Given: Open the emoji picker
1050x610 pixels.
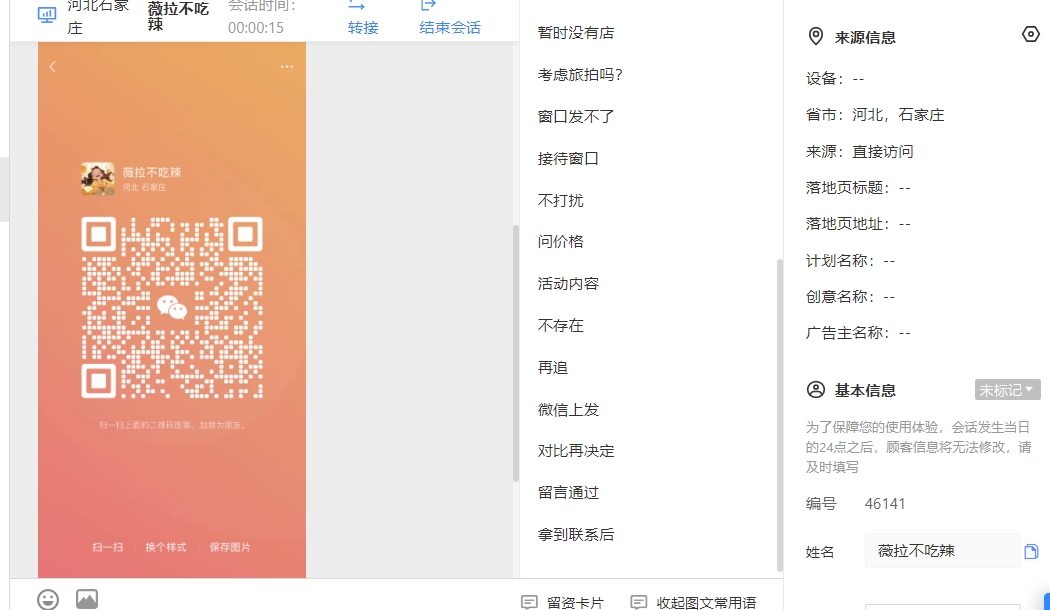Looking at the screenshot, I should [x=48, y=599].
